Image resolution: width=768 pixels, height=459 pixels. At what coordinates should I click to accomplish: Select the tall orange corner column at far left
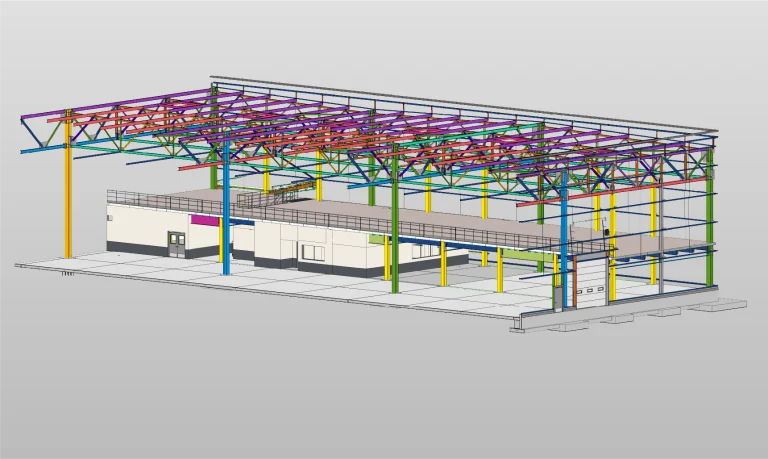click(69, 185)
